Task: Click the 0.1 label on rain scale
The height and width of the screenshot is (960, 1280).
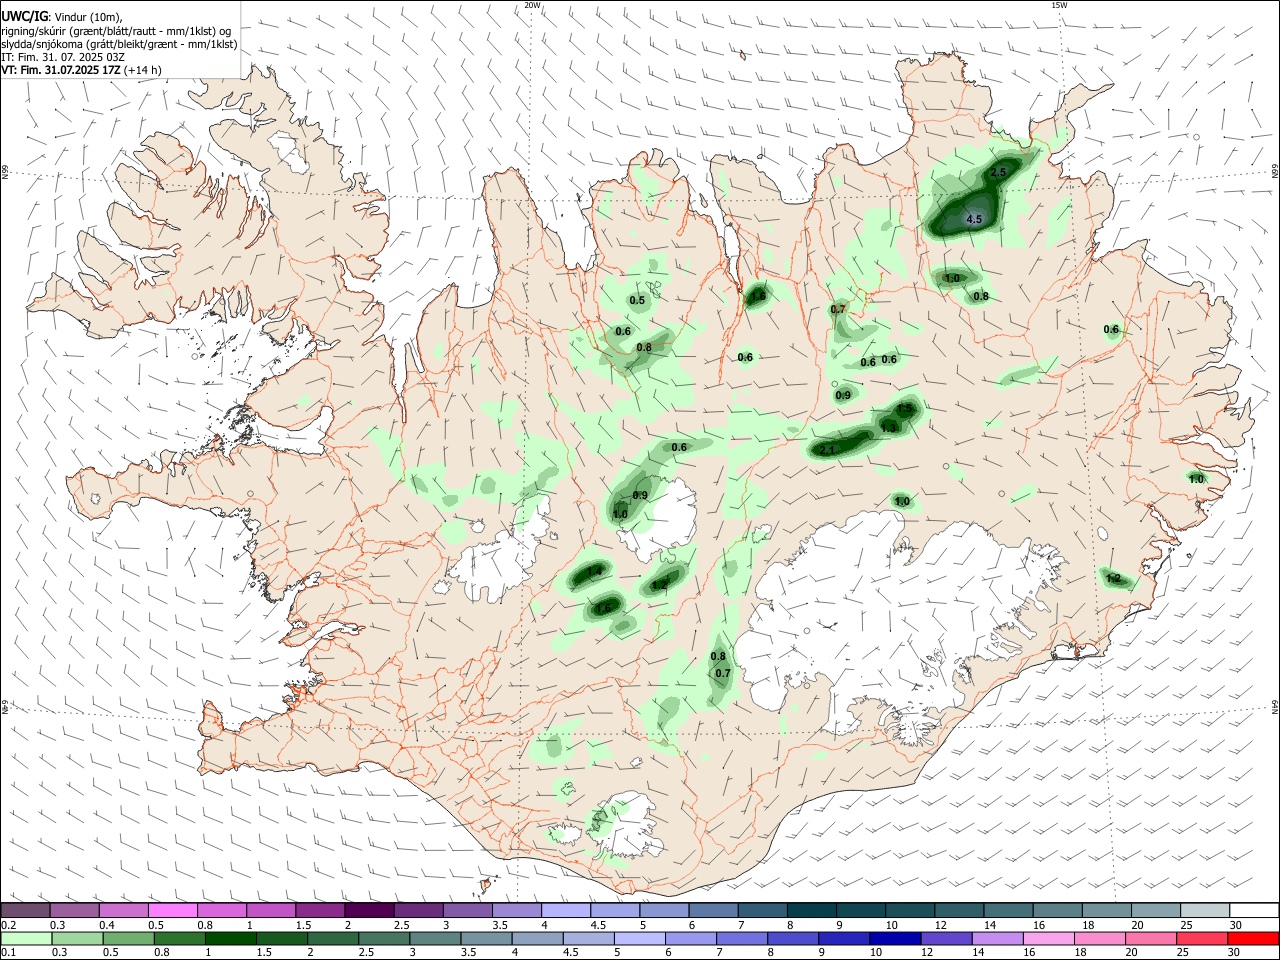Action: tap(9, 952)
